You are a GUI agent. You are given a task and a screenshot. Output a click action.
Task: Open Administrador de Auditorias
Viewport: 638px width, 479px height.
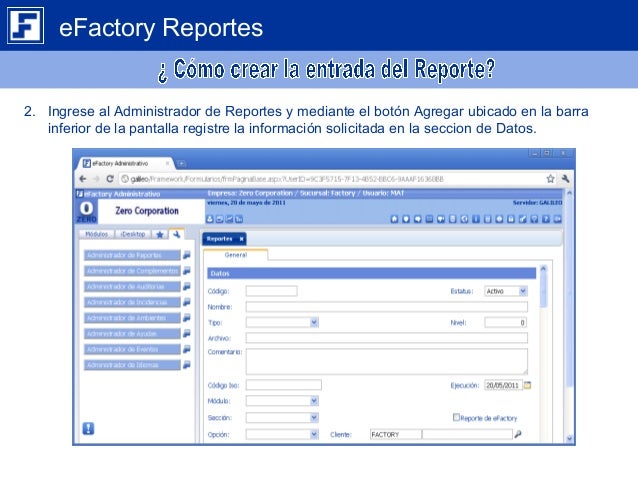click(132, 287)
